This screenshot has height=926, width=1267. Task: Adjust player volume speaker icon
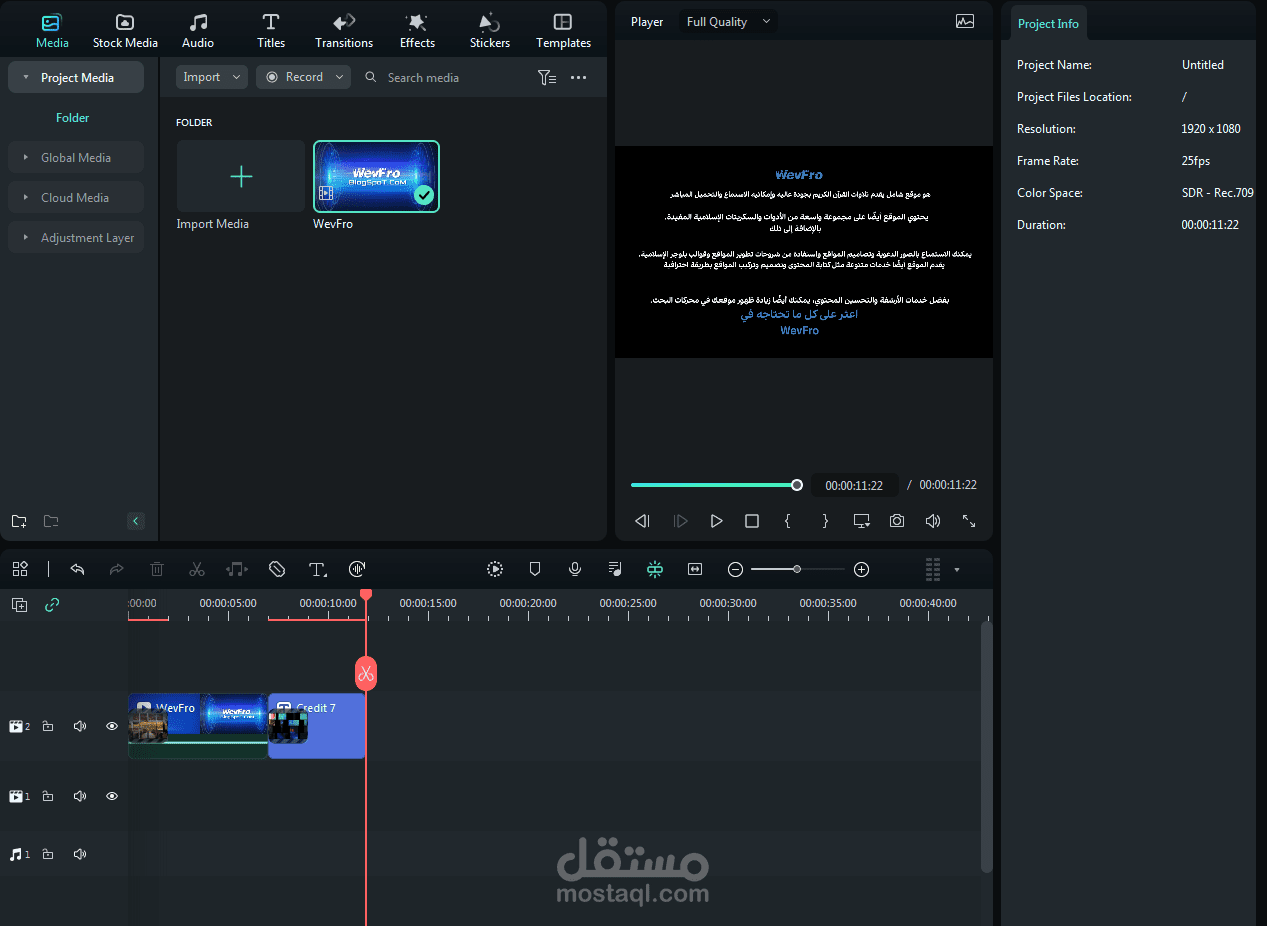(933, 521)
